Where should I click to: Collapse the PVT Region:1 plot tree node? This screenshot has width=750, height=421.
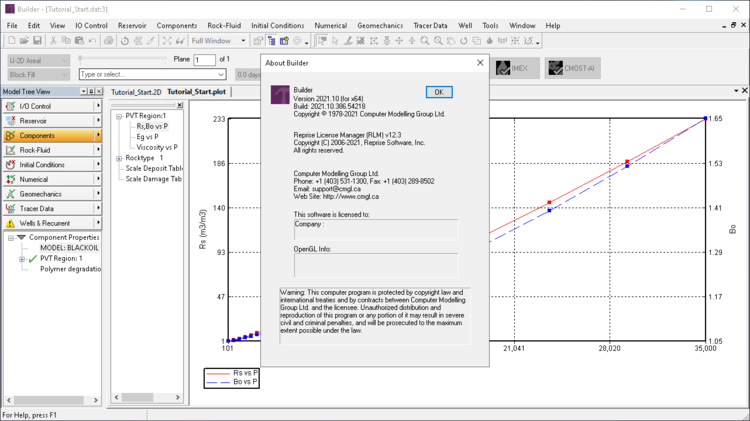119,116
